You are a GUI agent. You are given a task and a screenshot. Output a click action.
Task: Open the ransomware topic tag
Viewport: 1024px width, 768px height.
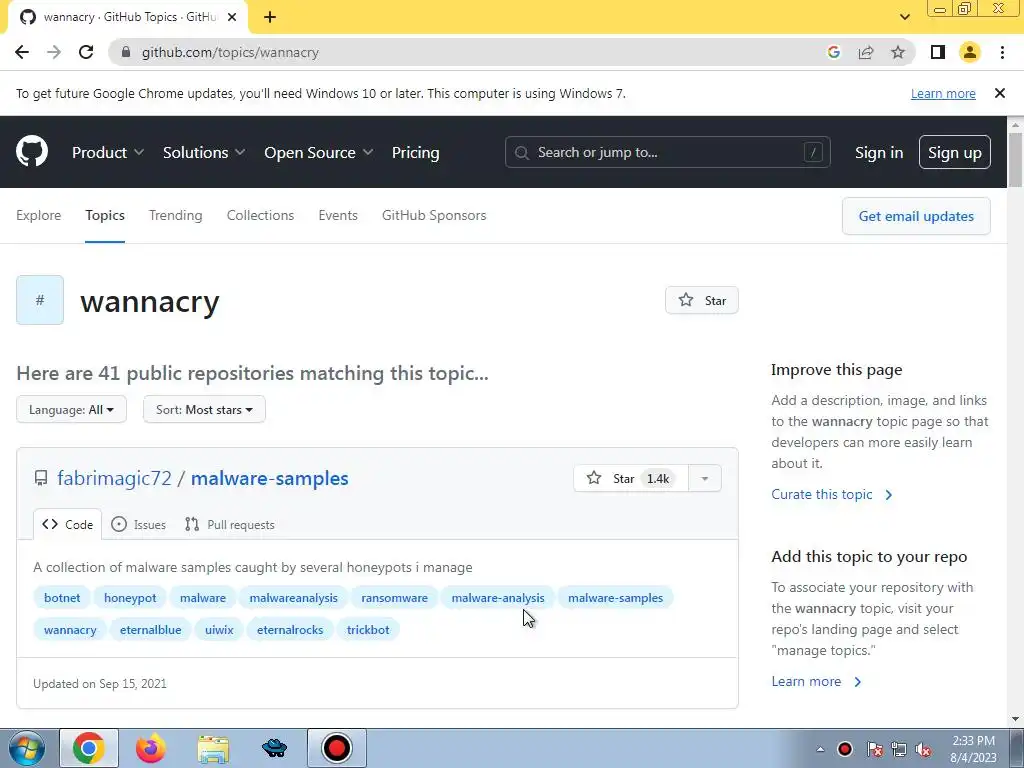click(394, 598)
